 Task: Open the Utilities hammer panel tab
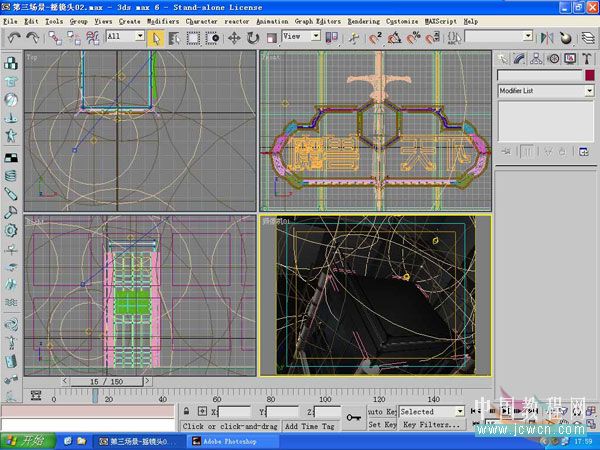587,59
